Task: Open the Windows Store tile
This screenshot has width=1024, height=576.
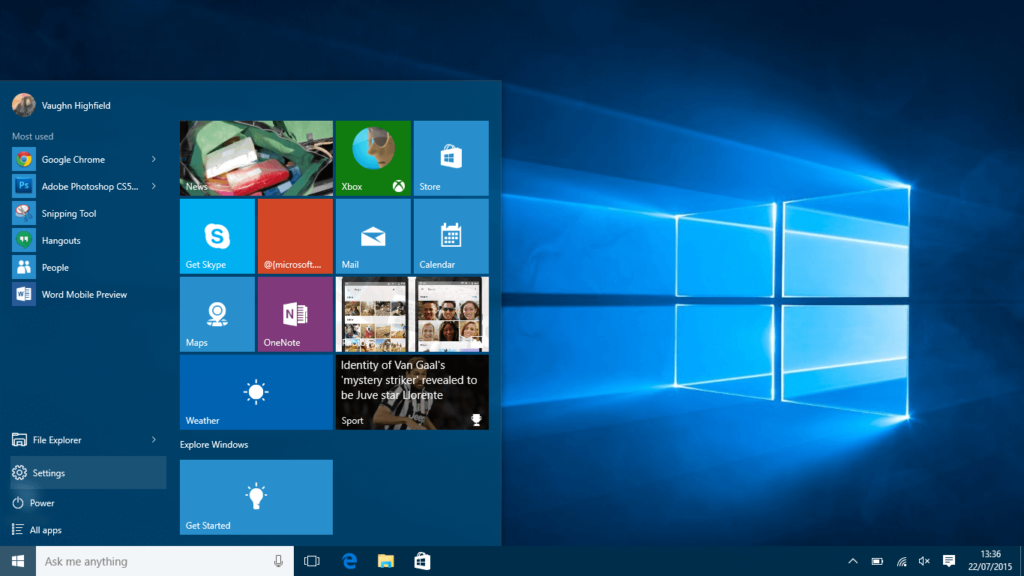Action: point(450,158)
